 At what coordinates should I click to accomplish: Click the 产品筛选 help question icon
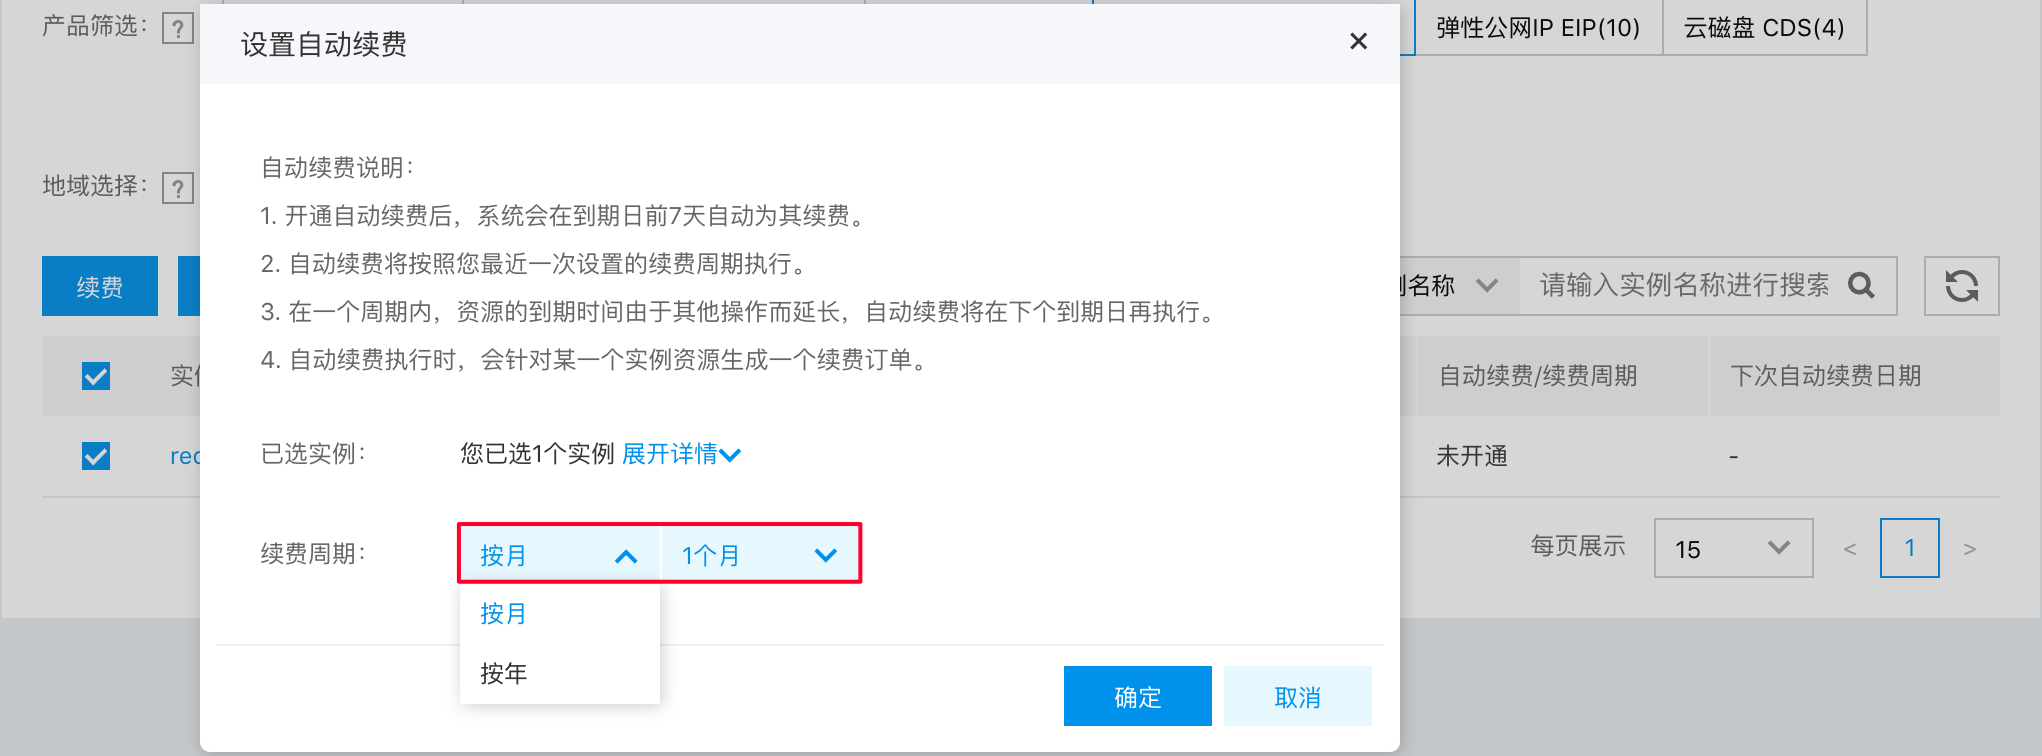tap(177, 28)
